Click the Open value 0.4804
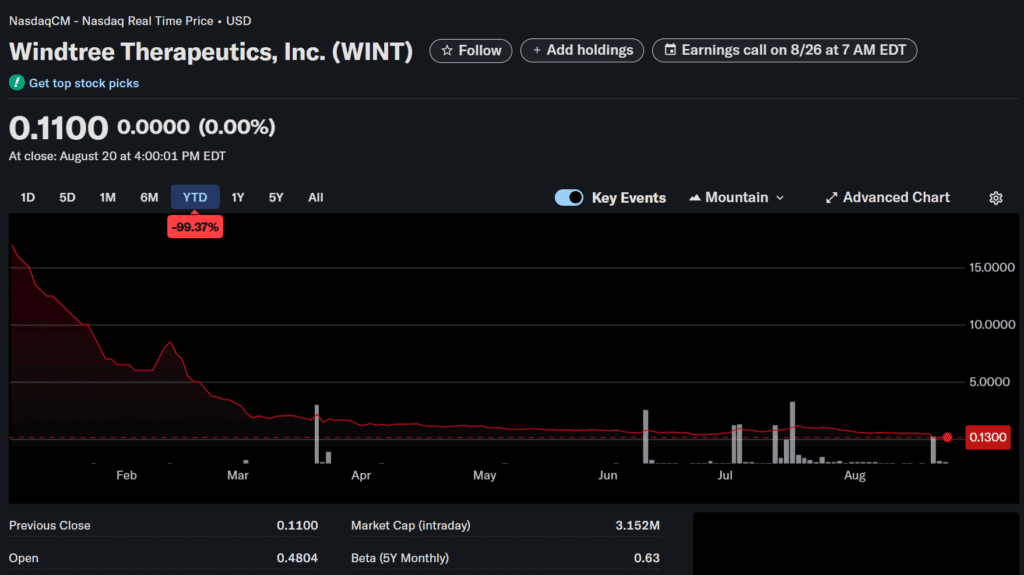Screen dimensions: 1024x575 [297, 558]
